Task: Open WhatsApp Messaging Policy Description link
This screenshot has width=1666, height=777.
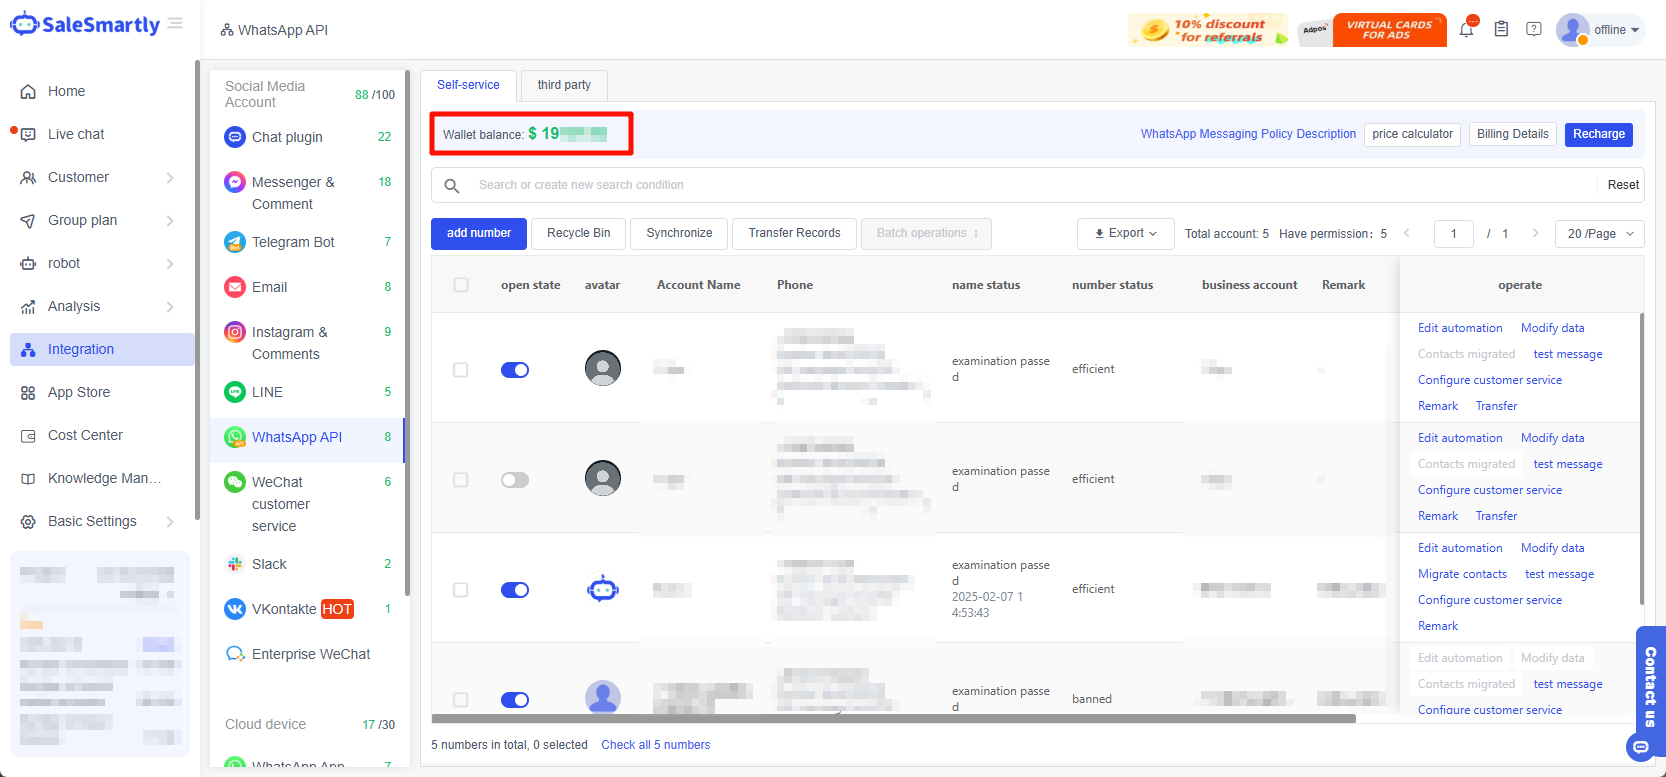Action: 1248,134
